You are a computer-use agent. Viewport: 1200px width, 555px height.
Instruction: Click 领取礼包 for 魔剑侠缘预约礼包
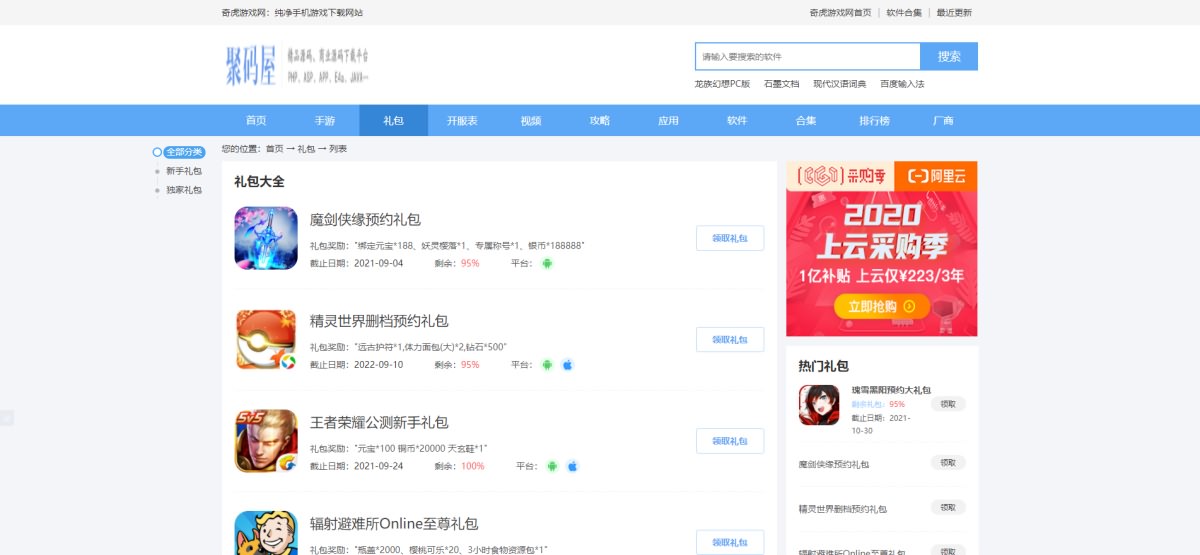coord(729,238)
